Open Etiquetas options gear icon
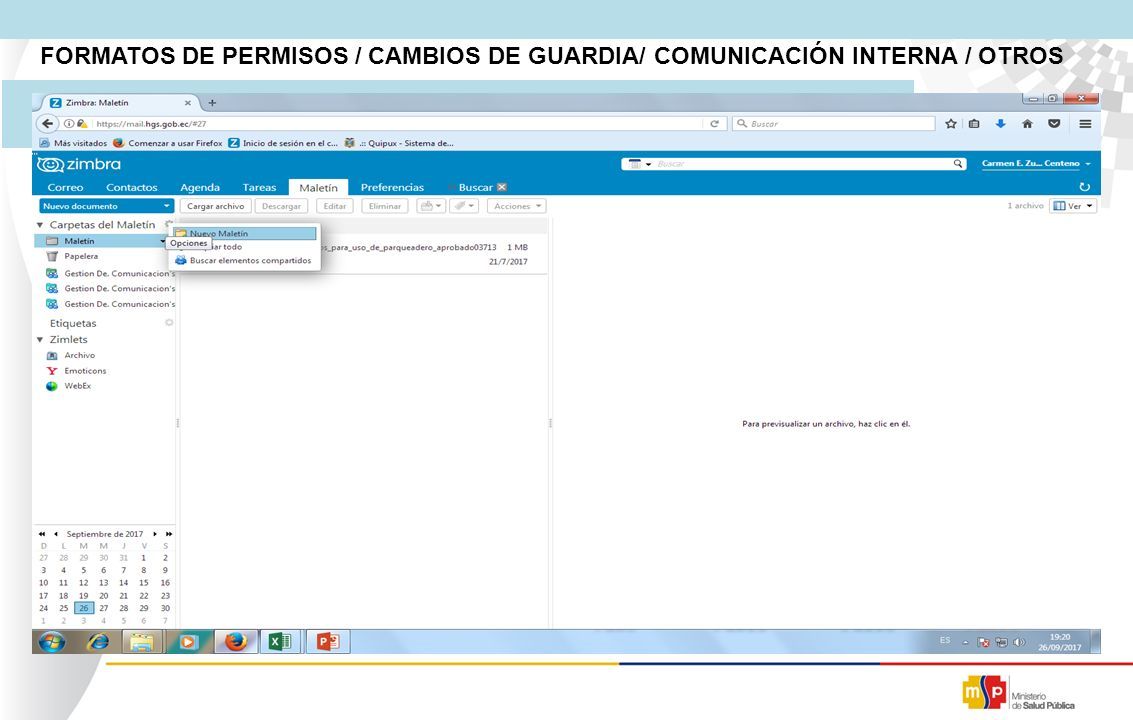Image resolution: width=1133 pixels, height=720 pixels. click(x=169, y=322)
